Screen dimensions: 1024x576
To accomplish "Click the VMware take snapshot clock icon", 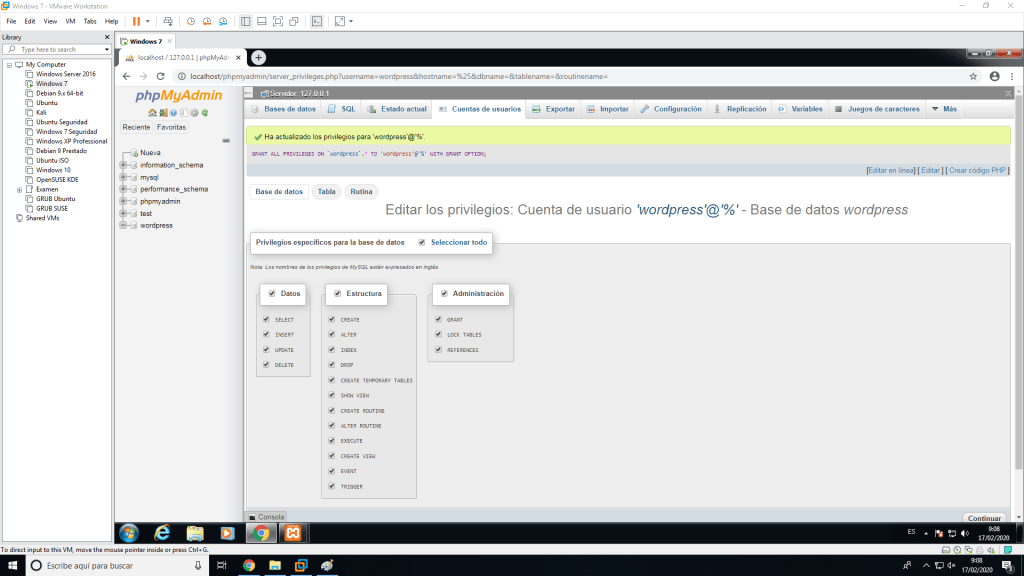I will coord(191,21).
